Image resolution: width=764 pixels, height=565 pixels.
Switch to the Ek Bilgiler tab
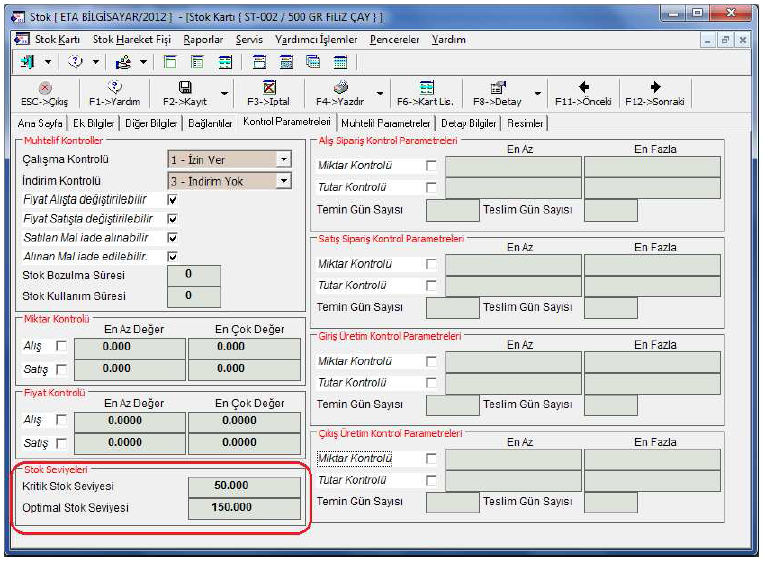pyautogui.click(x=94, y=123)
